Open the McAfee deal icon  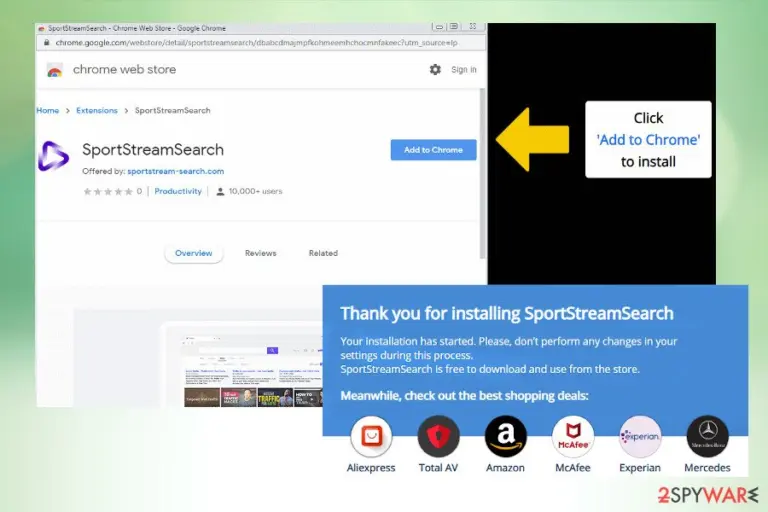pyautogui.click(x=573, y=436)
